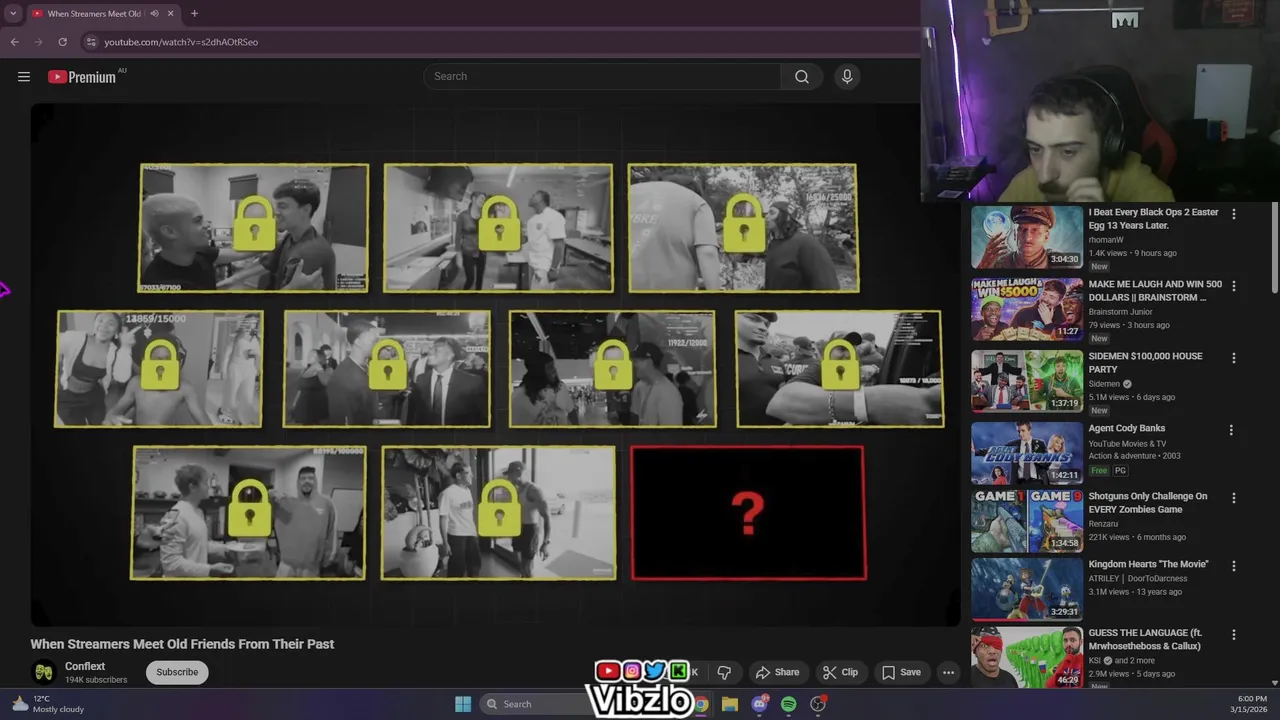Dislike the video with thumbs-down button
Image resolution: width=1280 pixels, height=720 pixels.
[724, 673]
